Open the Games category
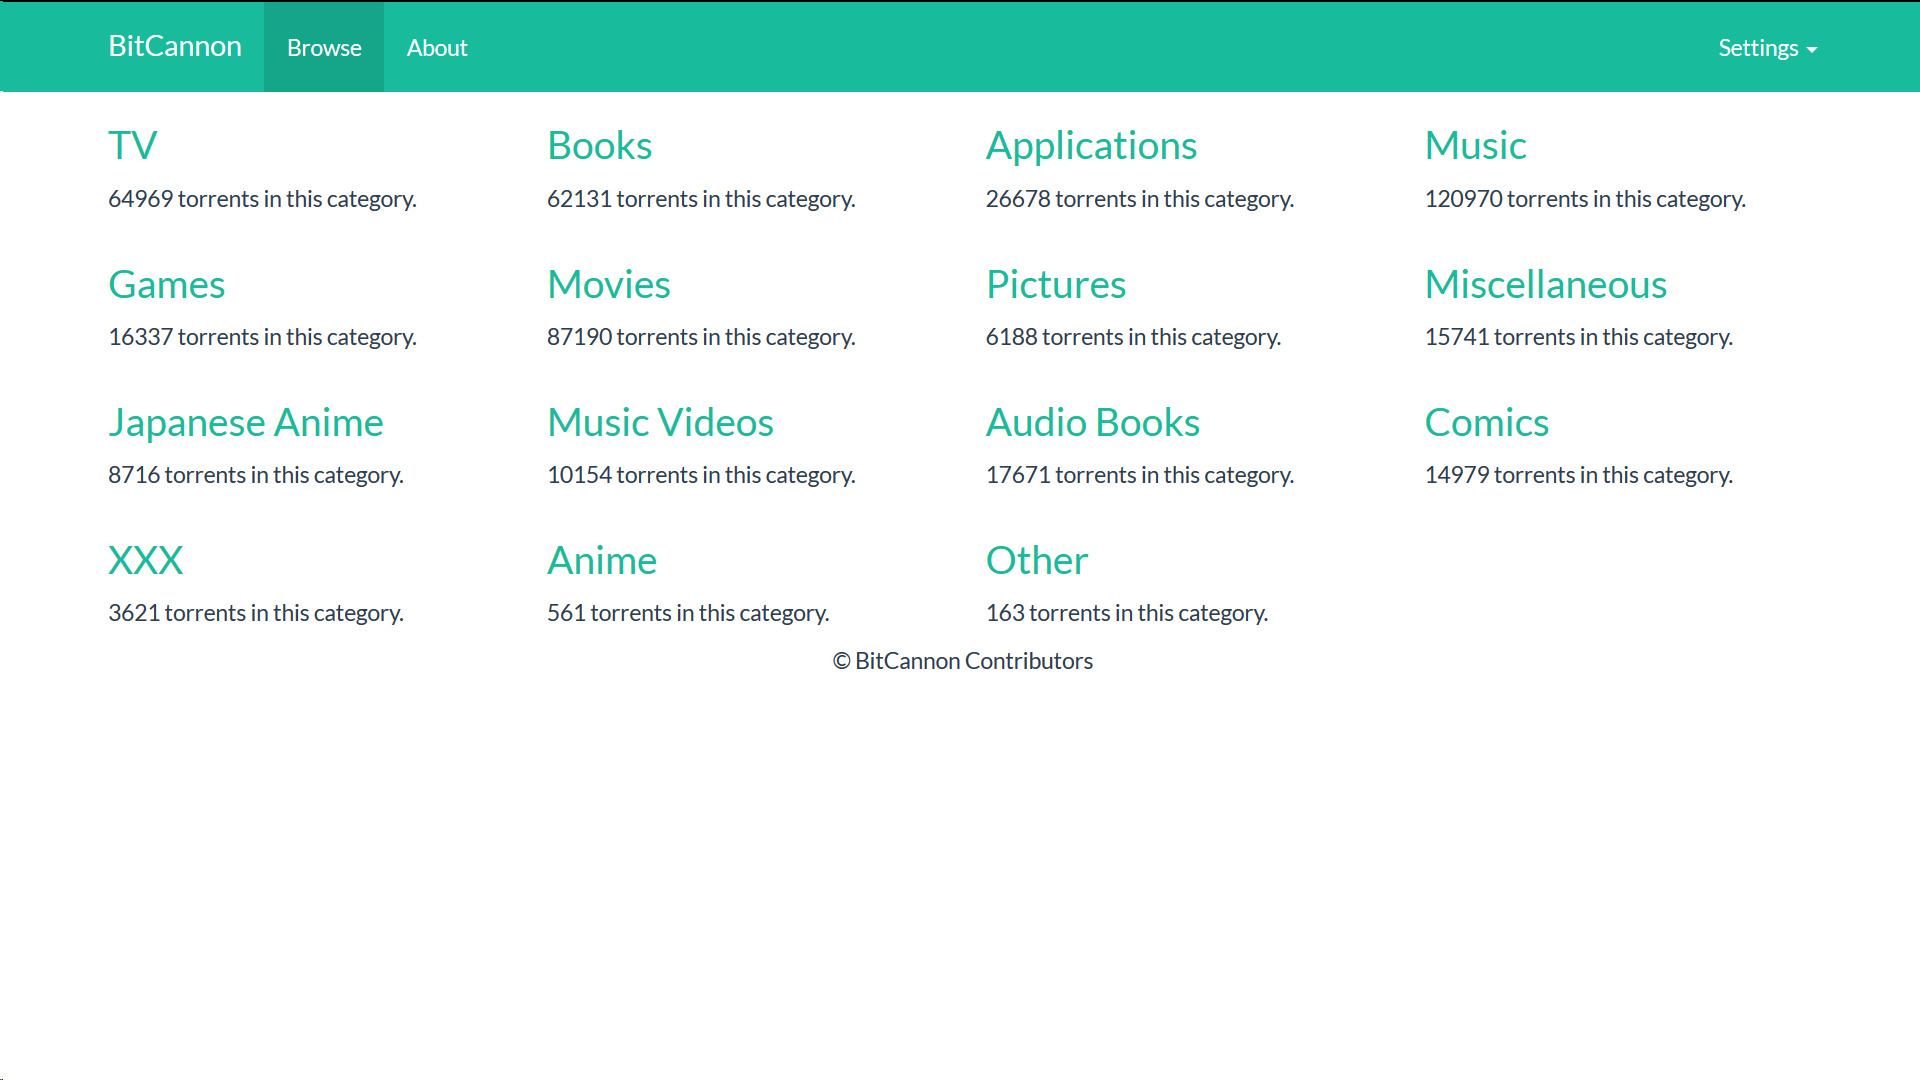 pos(166,285)
